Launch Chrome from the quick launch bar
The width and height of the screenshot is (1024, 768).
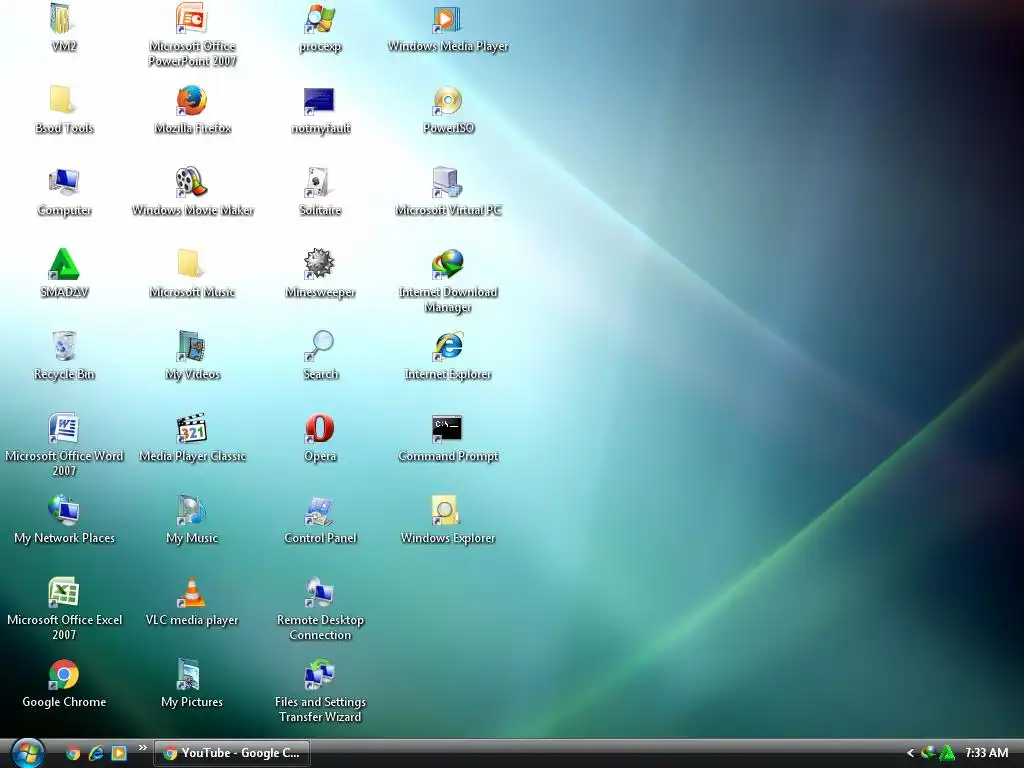pos(73,753)
